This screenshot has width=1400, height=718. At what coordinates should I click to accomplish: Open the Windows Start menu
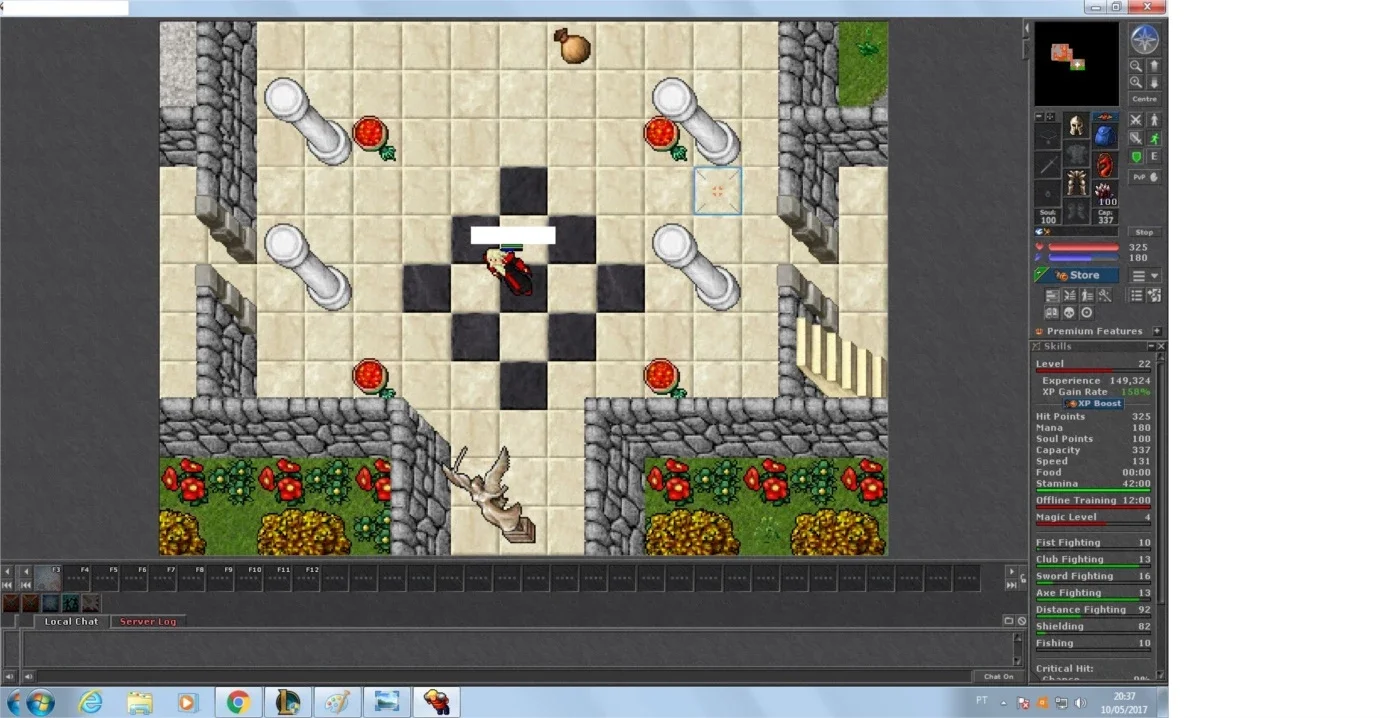click(41, 702)
